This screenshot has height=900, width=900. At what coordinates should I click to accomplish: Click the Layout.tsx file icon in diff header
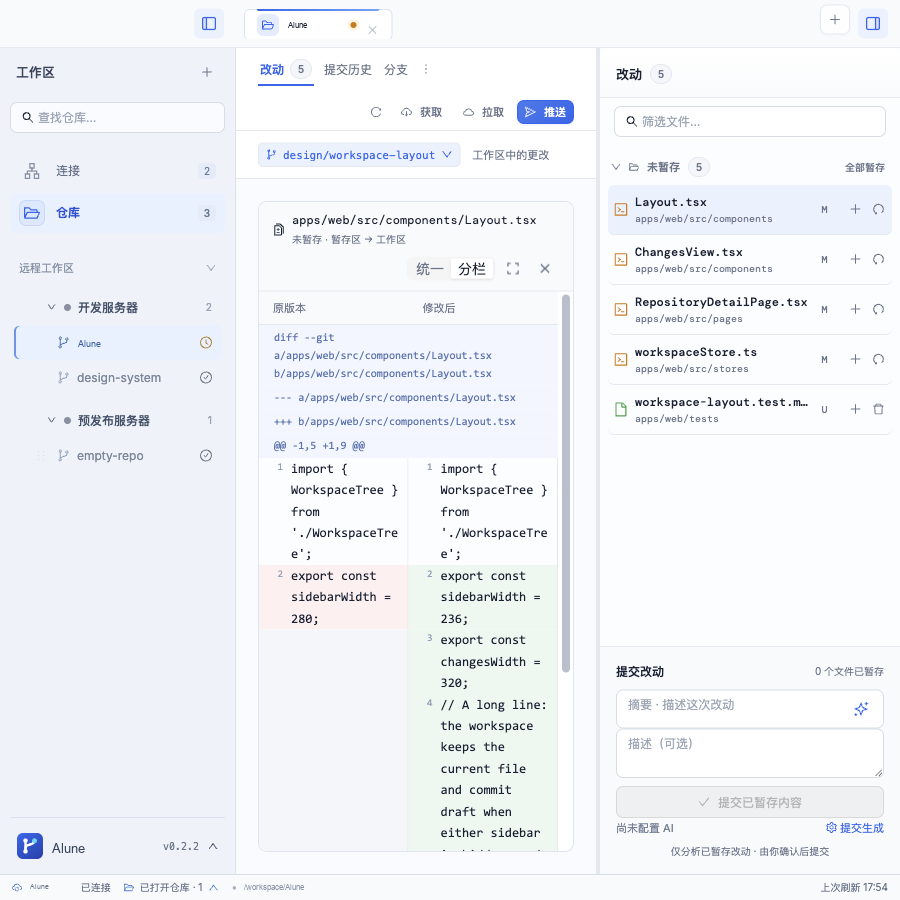pos(278,230)
